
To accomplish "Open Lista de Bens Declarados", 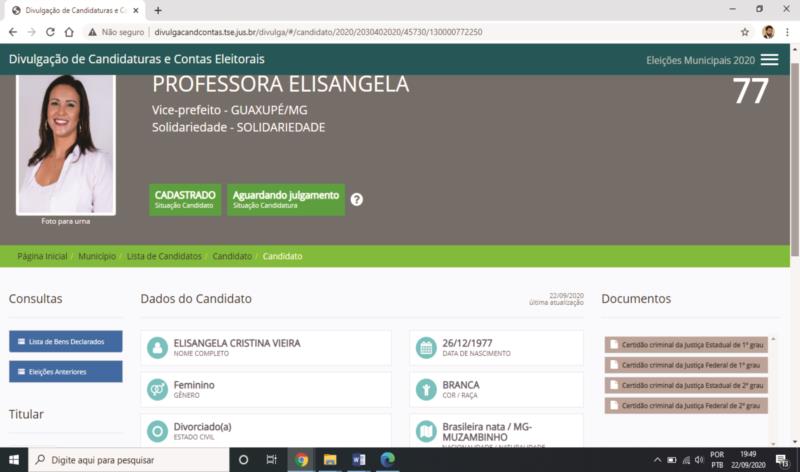I will pyautogui.click(x=66, y=341).
